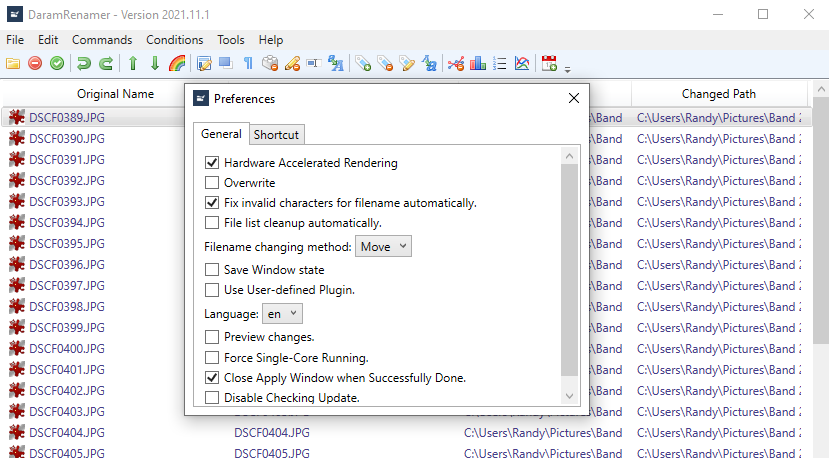Click the brick-with-minus delete block icon
Viewport: 829px width, 458px height.
pyautogui.click(x=270, y=64)
